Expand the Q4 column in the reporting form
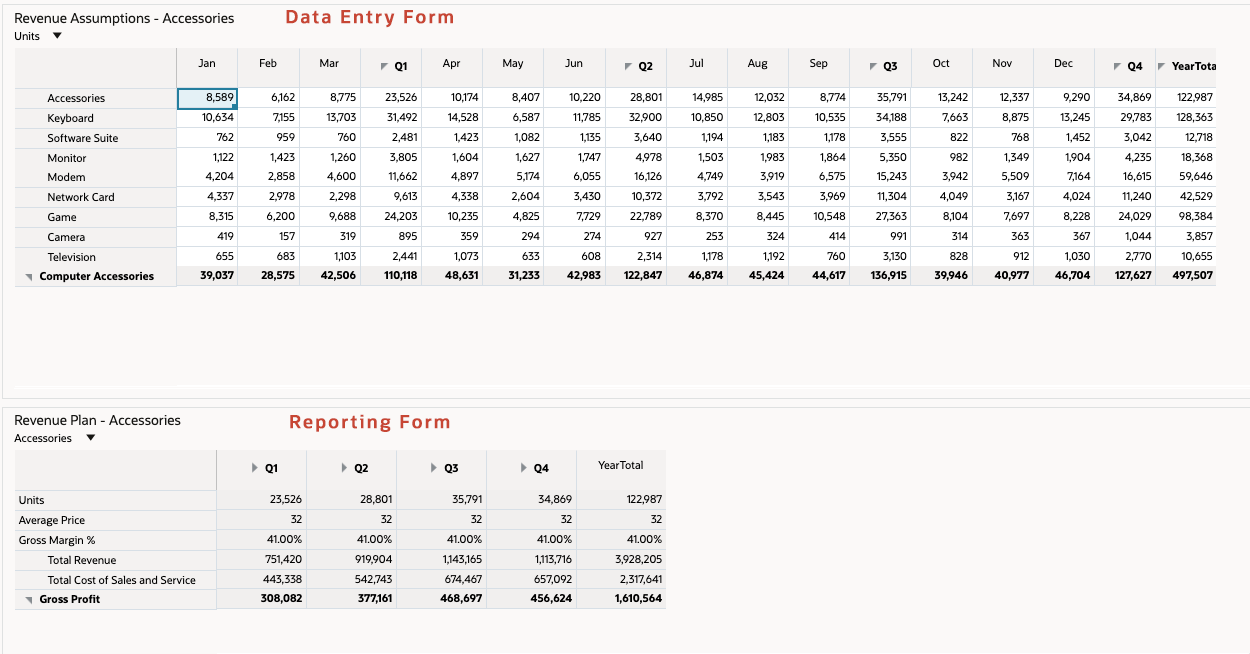 point(525,468)
